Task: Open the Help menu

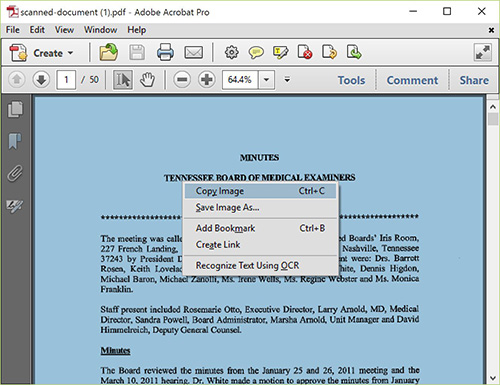Action: point(137,30)
